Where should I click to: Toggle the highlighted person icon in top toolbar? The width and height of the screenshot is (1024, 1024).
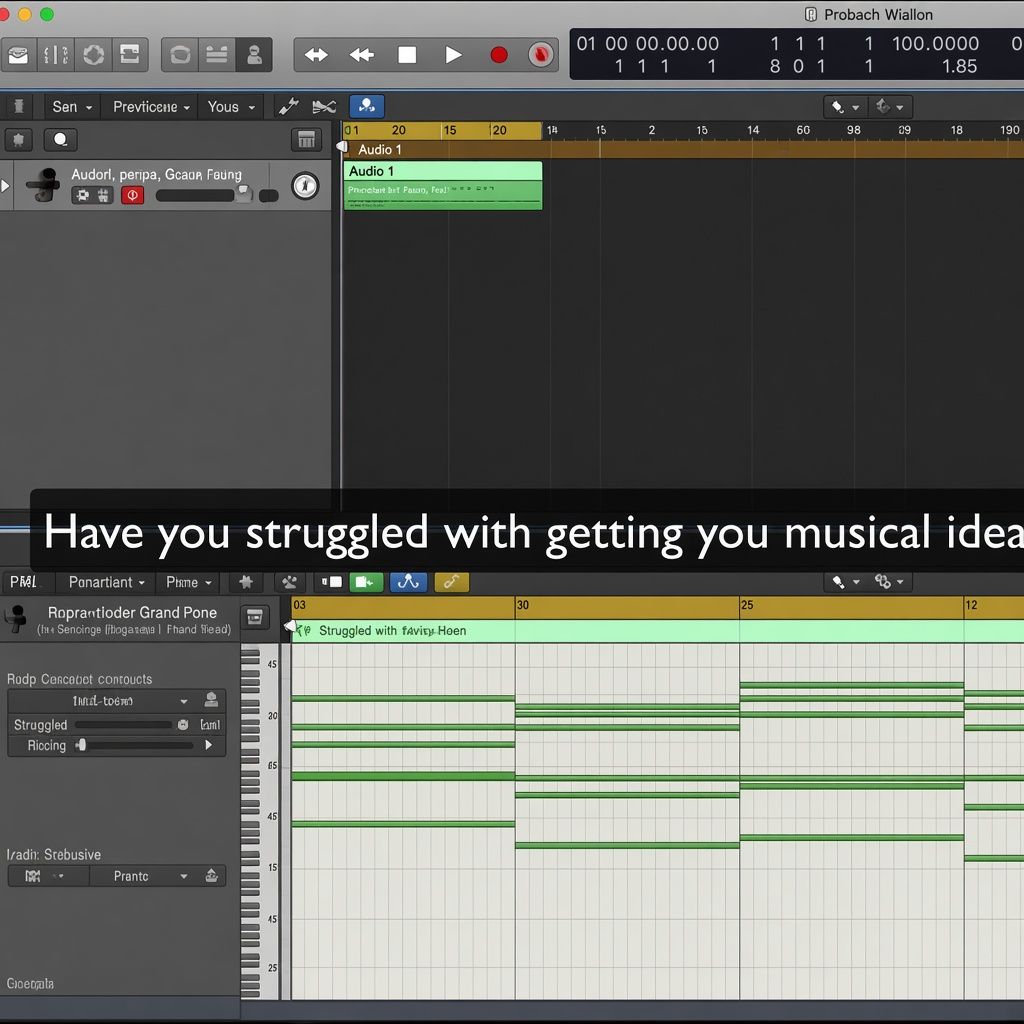coord(254,55)
